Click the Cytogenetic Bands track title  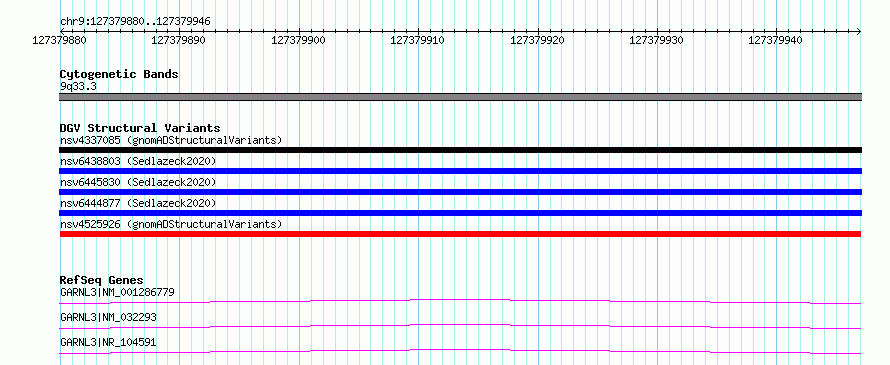119,74
